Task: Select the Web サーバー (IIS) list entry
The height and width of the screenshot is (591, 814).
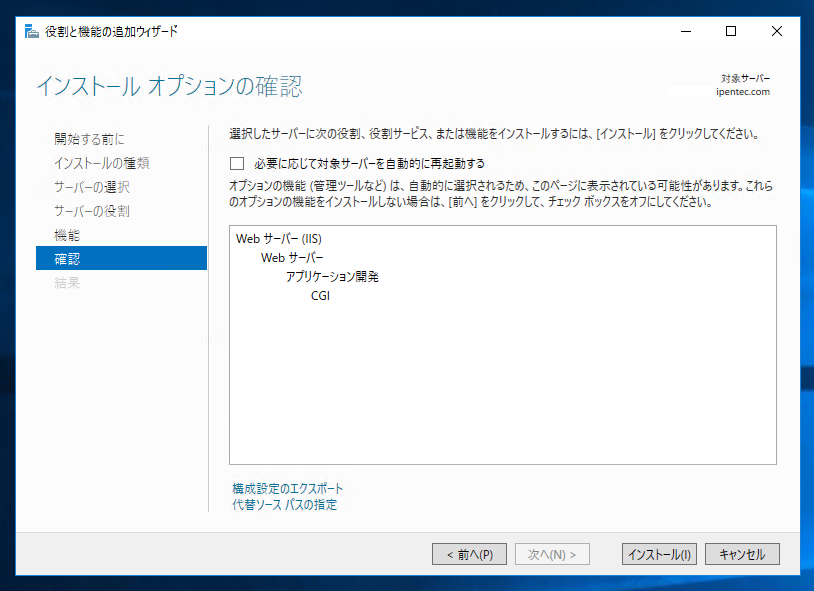Action: click(279, 238)
